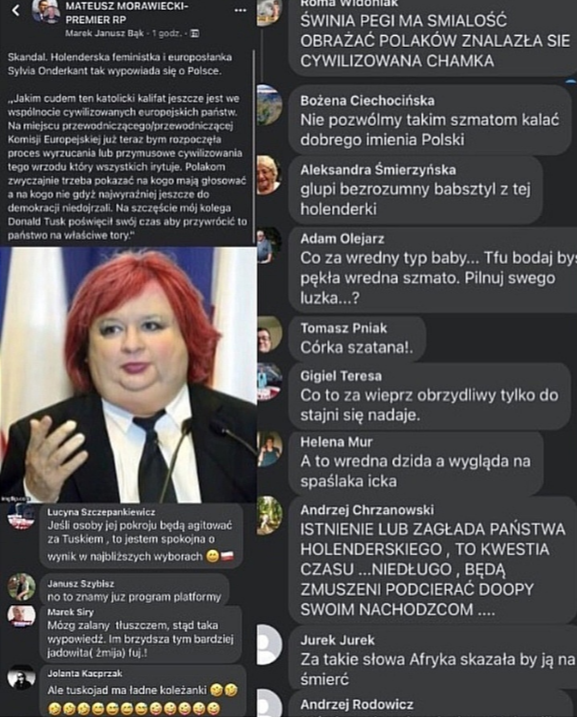Open author Marek Janusz Bąk's profile

pyautogui.click(x=105, y=33)
